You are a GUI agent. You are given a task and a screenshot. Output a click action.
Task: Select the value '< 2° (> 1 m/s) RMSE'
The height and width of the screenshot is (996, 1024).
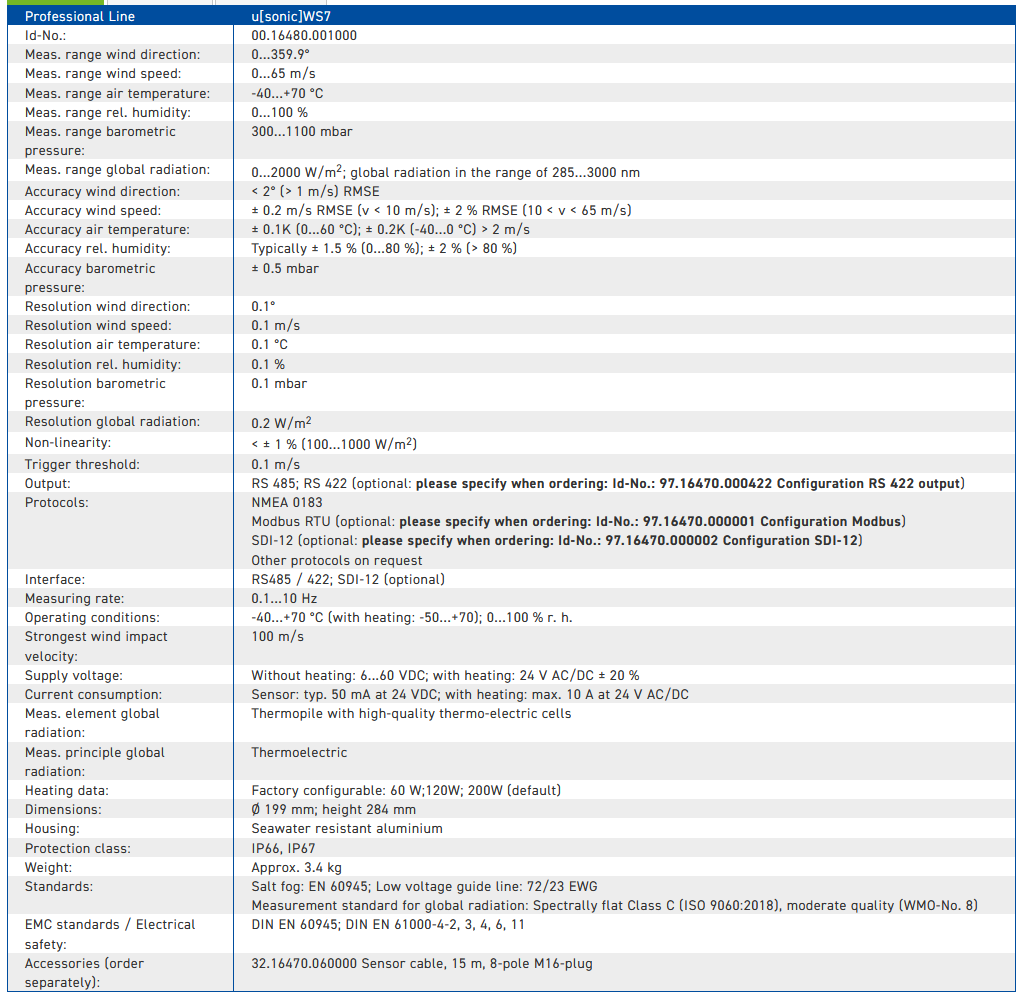click(315, 191)
